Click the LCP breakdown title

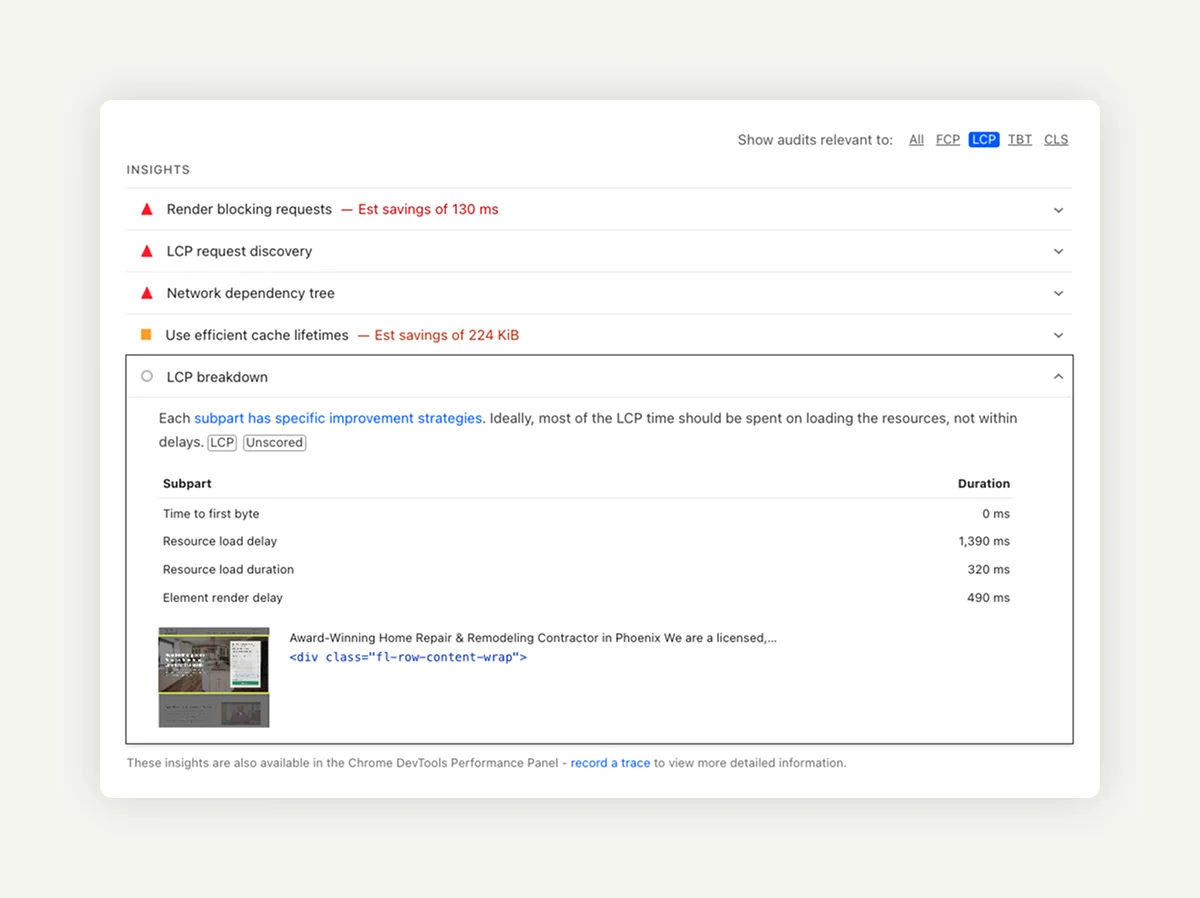pyautogui.click(x=217, y=377)
